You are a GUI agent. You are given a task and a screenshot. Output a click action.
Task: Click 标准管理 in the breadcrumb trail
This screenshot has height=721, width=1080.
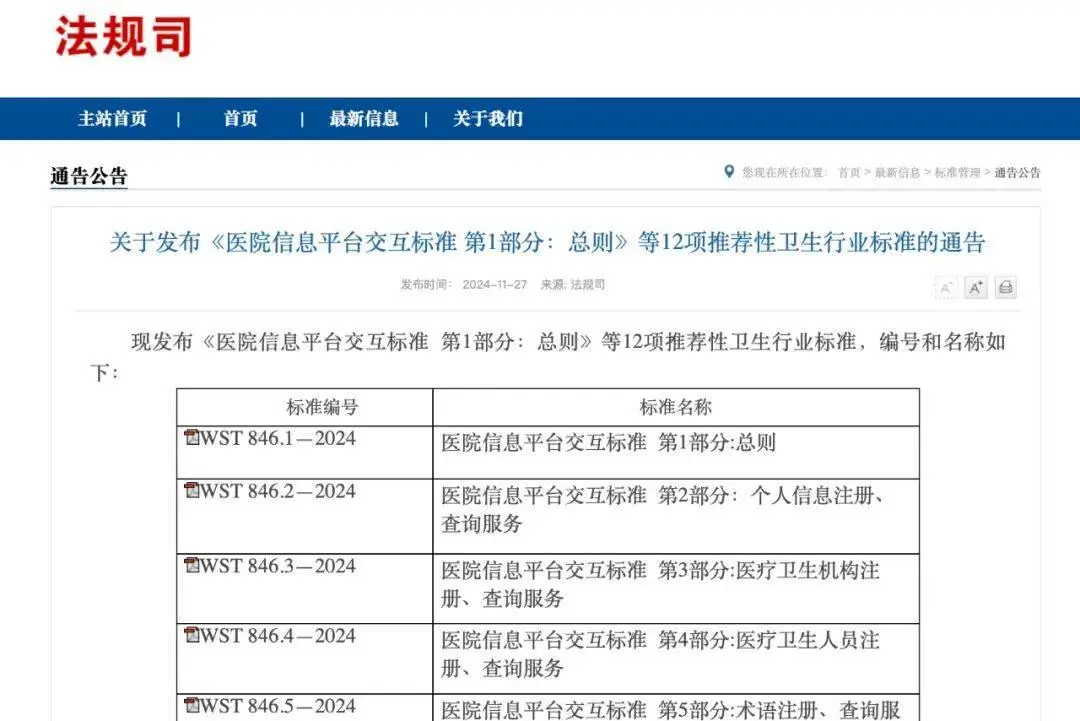click(957, 172)
